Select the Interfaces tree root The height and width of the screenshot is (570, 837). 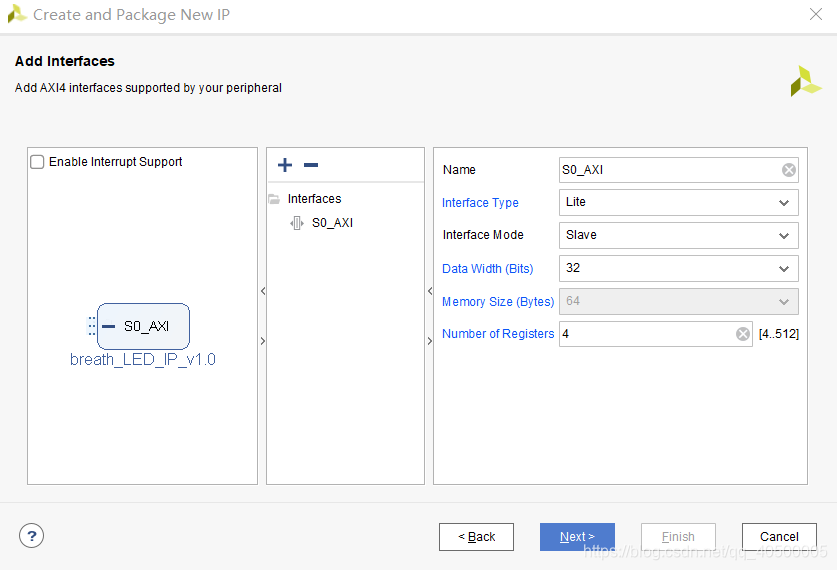(314, 199)
